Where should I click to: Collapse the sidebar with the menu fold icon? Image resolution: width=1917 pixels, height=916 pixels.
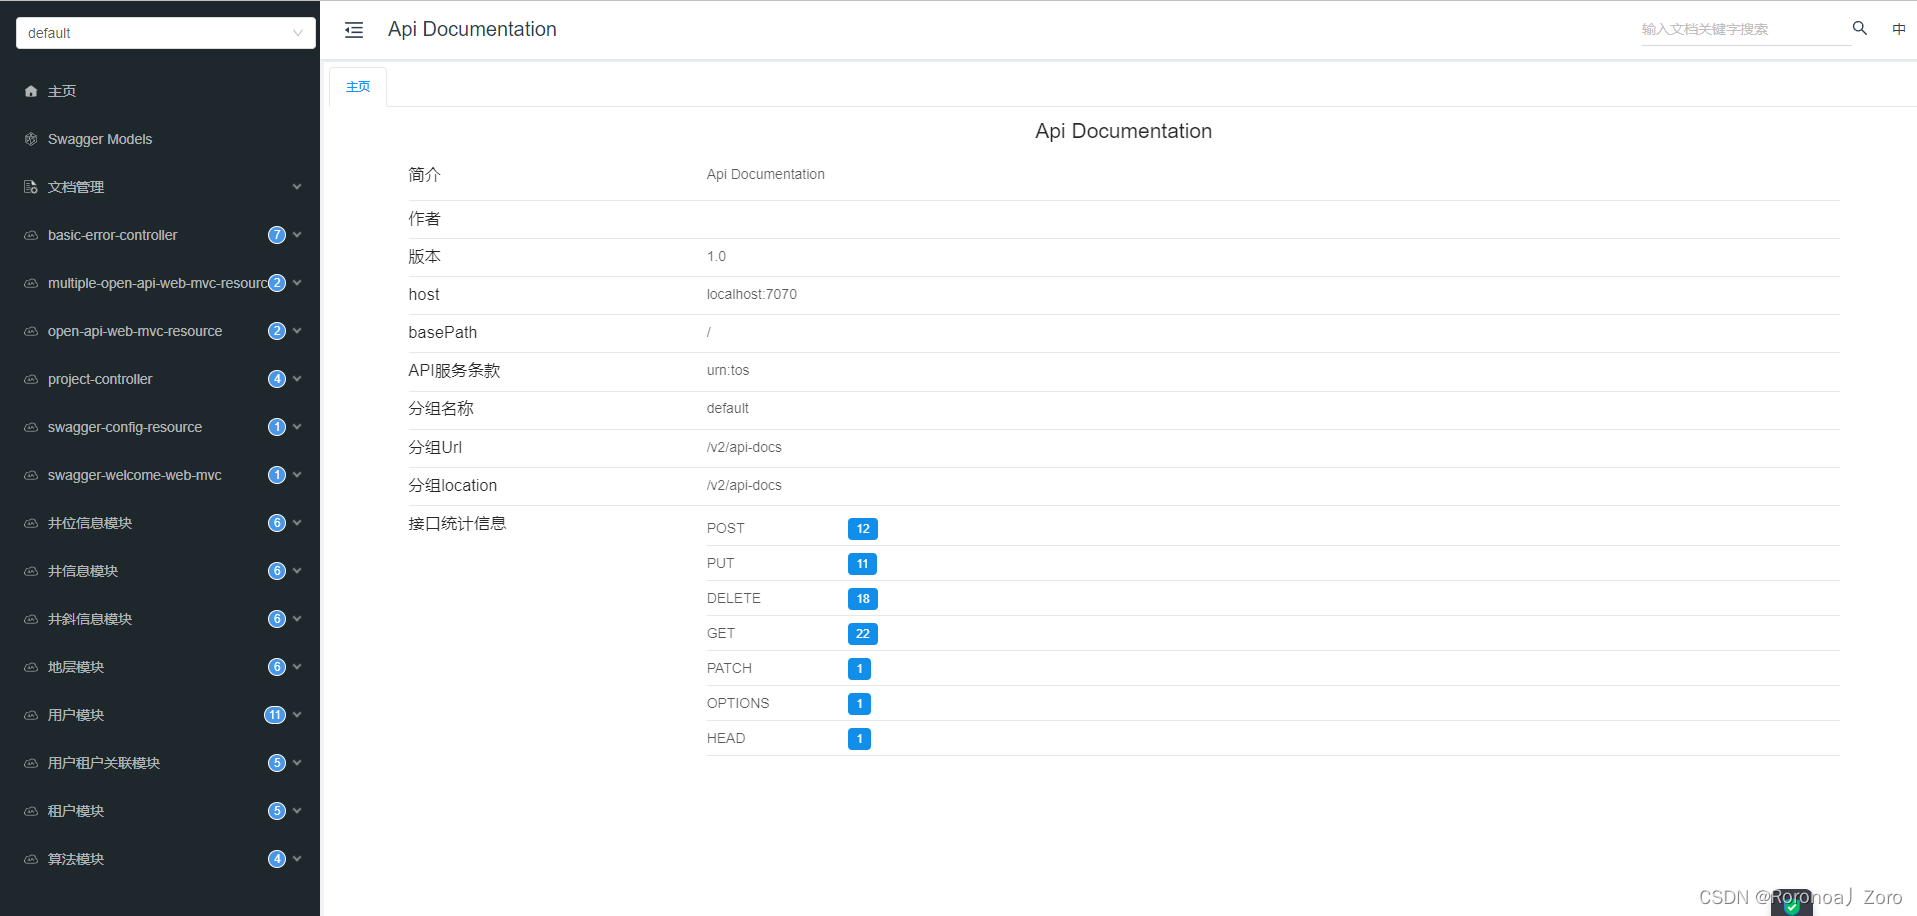coord(354,30)
